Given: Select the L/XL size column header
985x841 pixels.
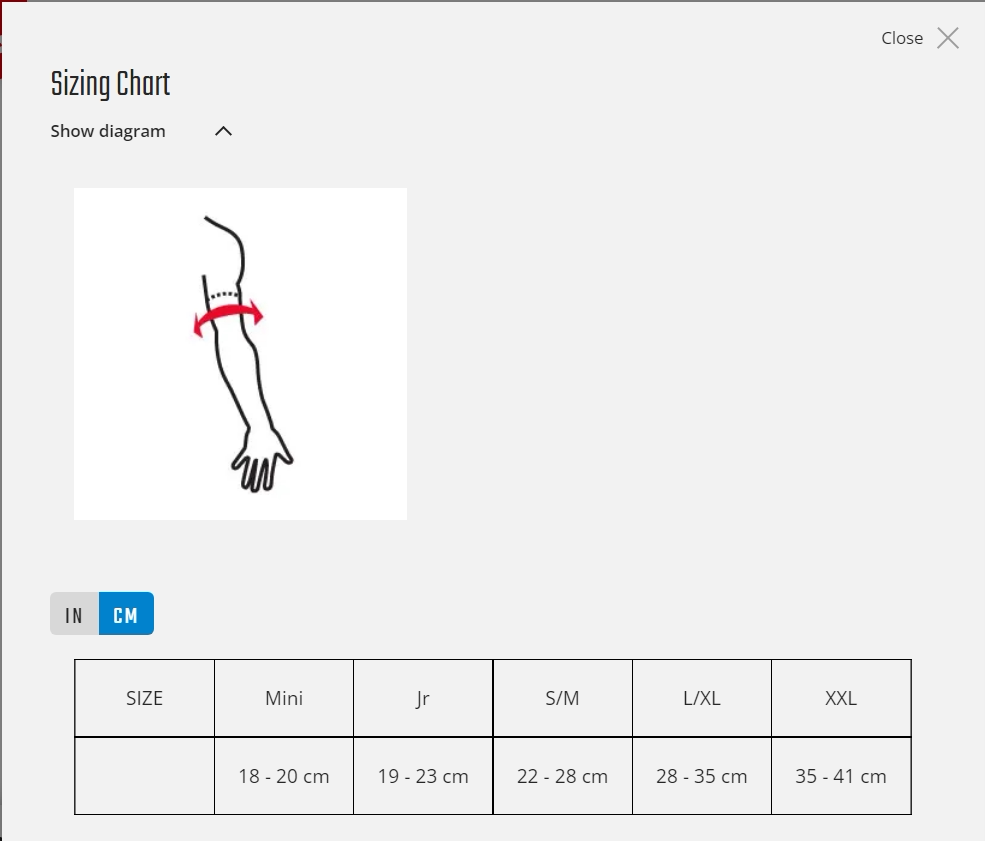Looking at the screenshot, I should (x=701, y=698).
